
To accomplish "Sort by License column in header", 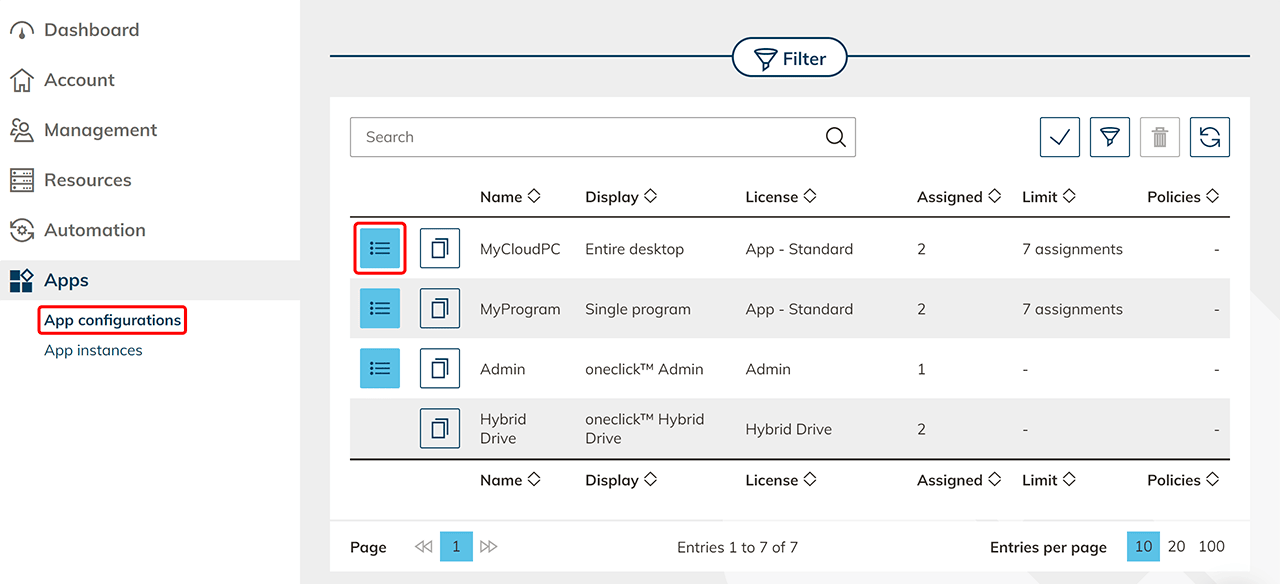I will (780, 197).
